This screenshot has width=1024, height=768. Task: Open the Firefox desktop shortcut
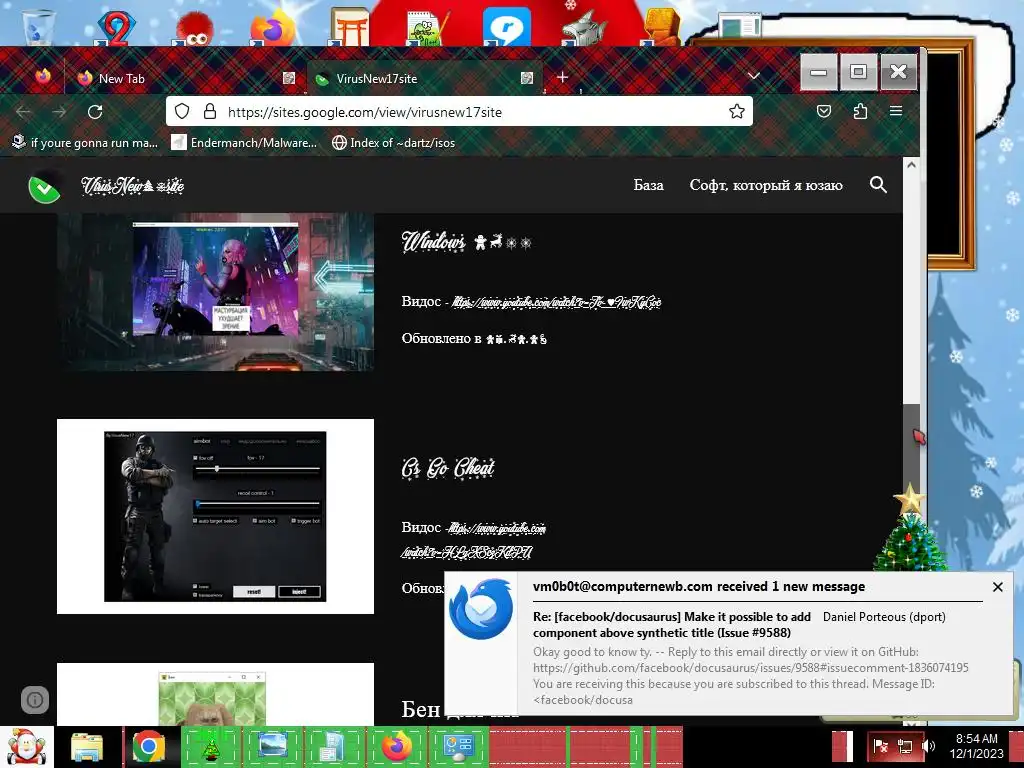click(273, 27)
